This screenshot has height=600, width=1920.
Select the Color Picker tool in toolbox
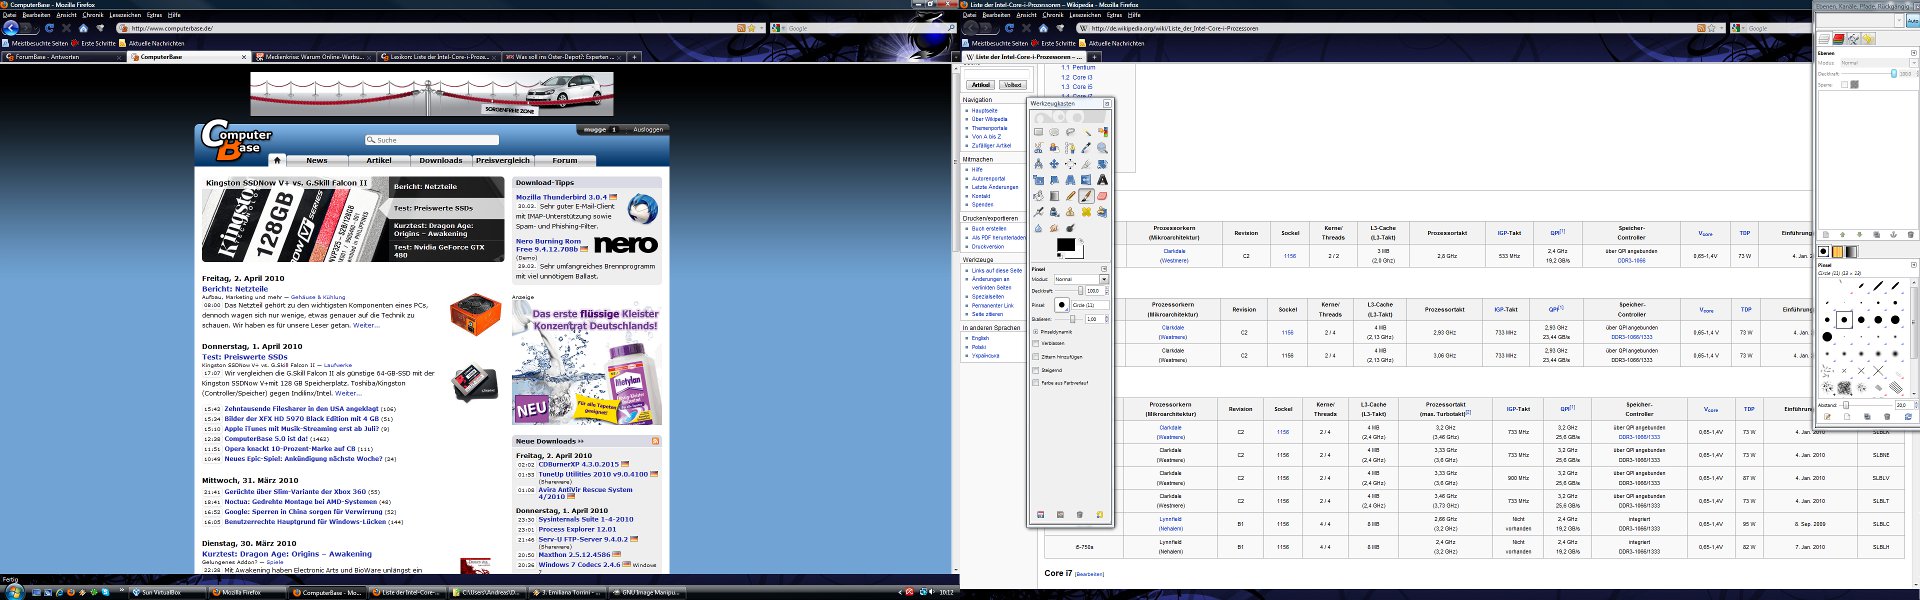point(1086,148)
